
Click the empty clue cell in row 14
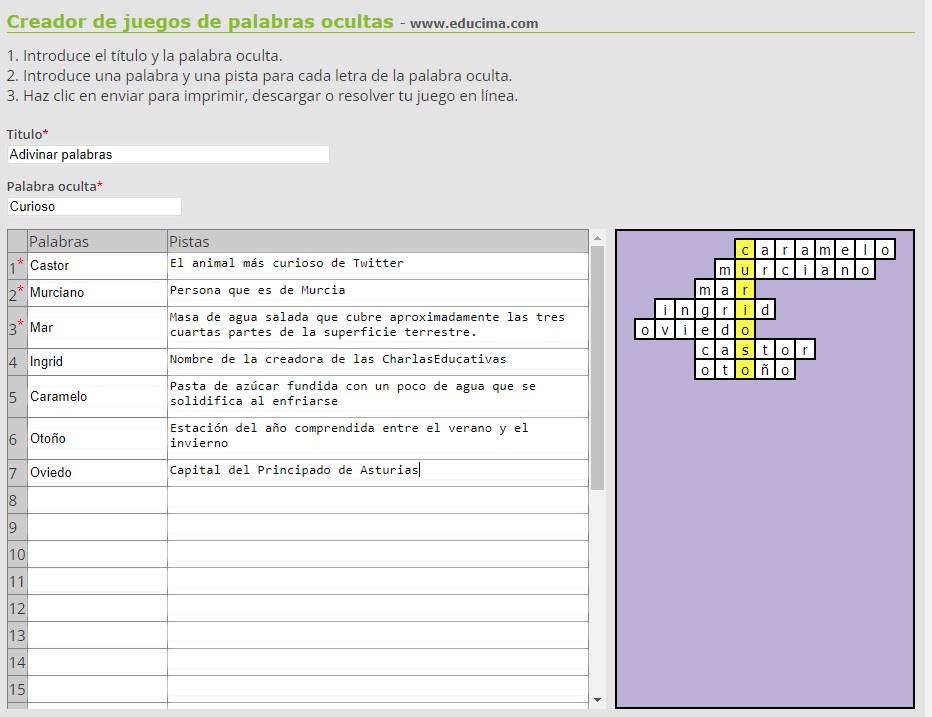(378, 663)
